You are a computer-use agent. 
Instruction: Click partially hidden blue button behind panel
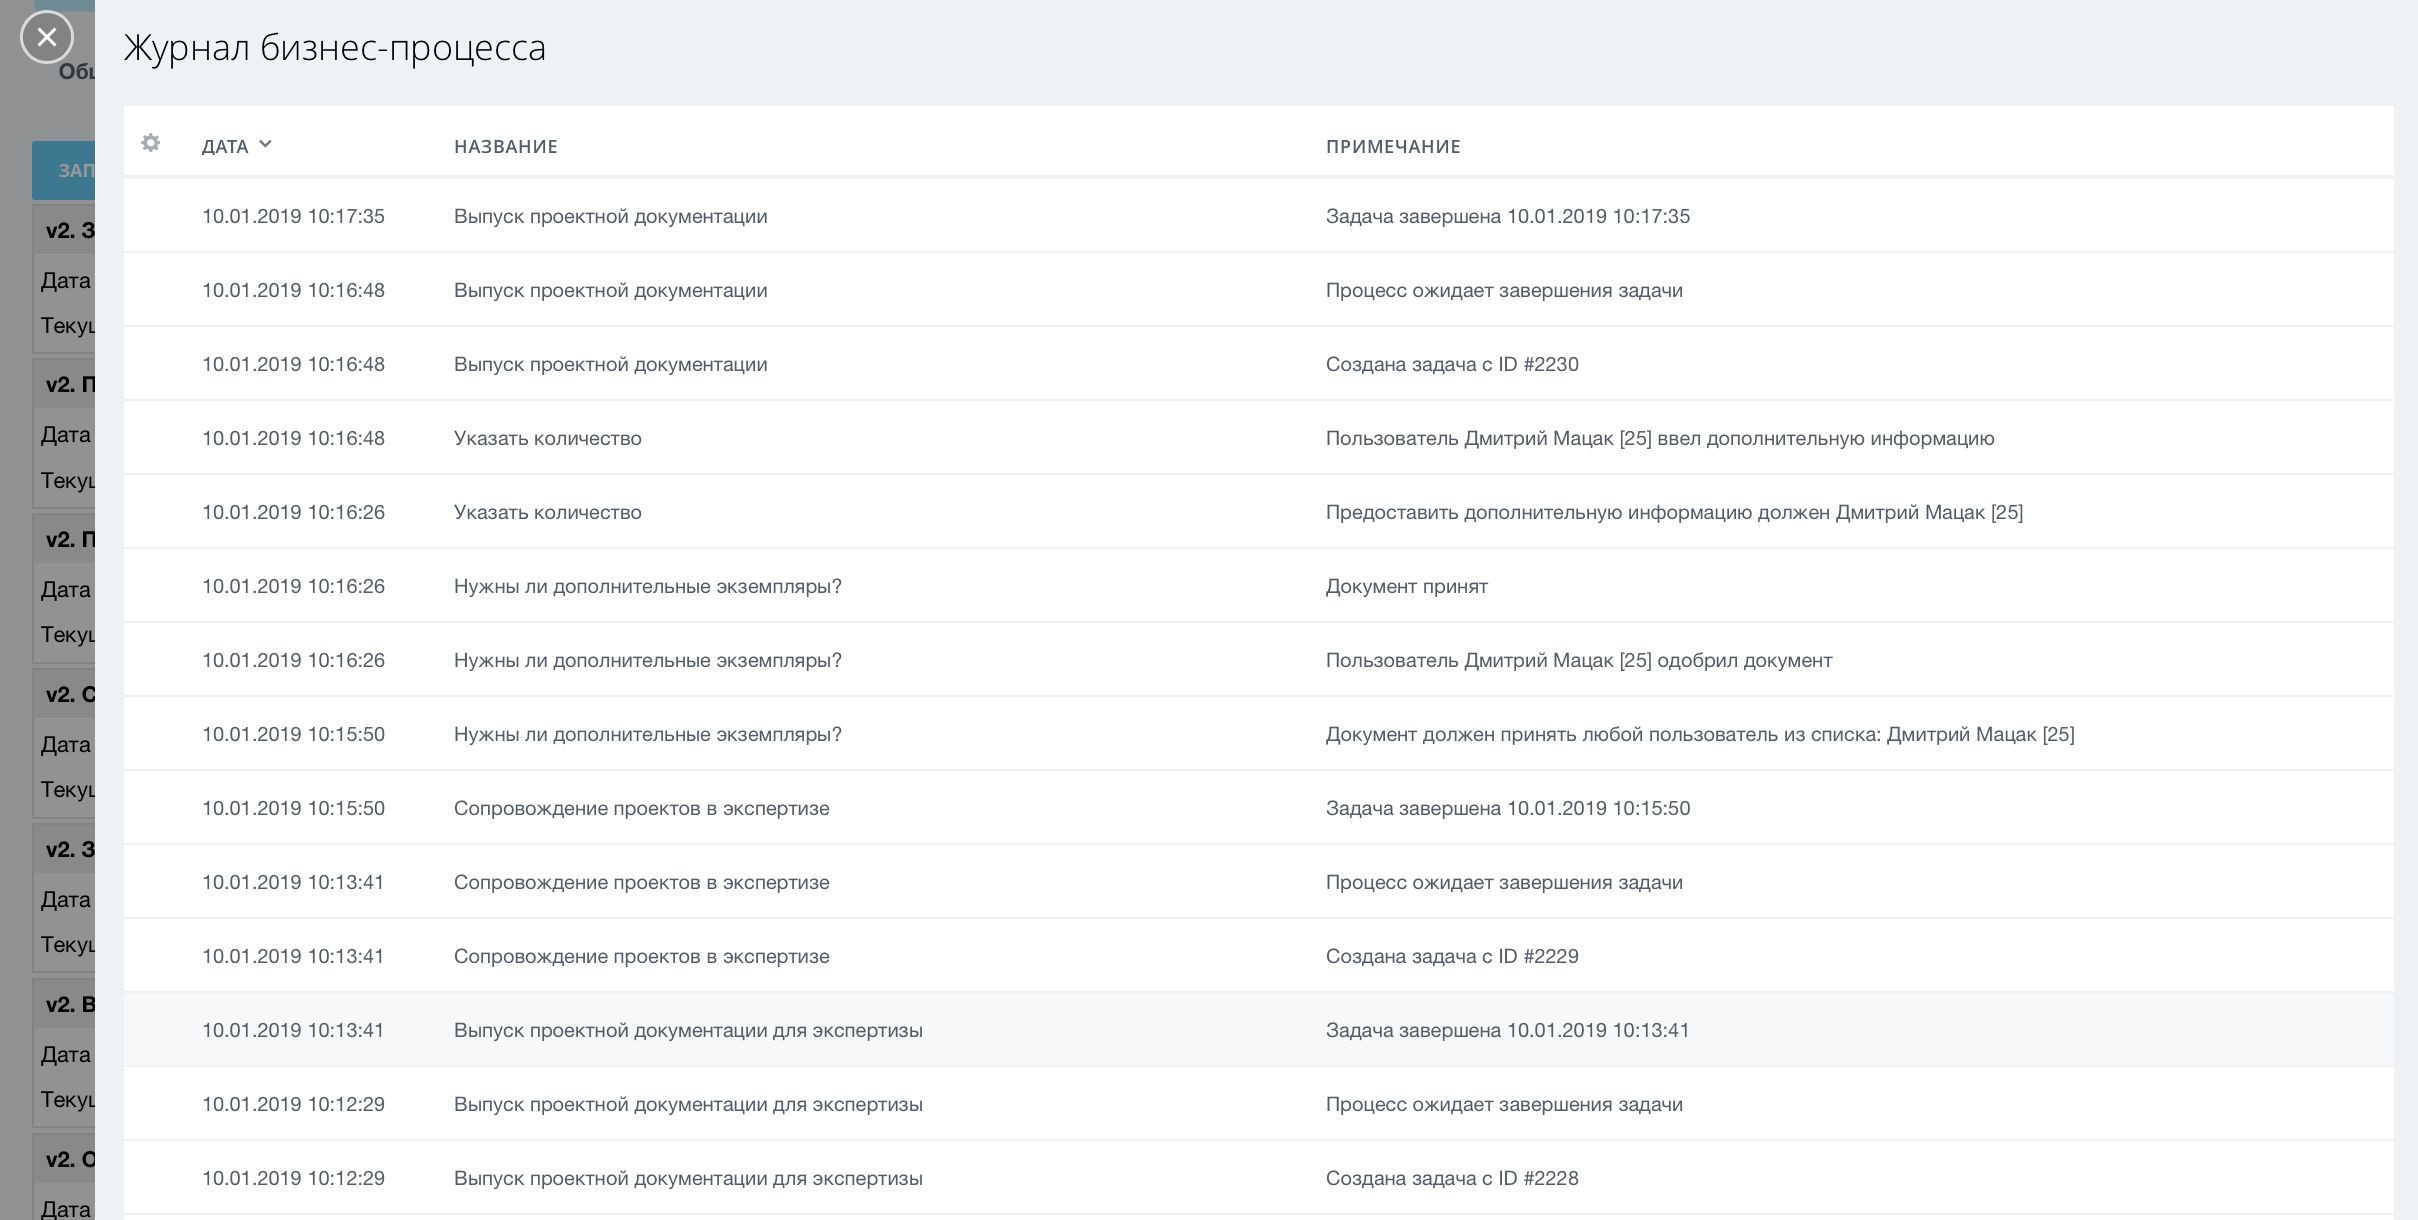pos(64,170)
